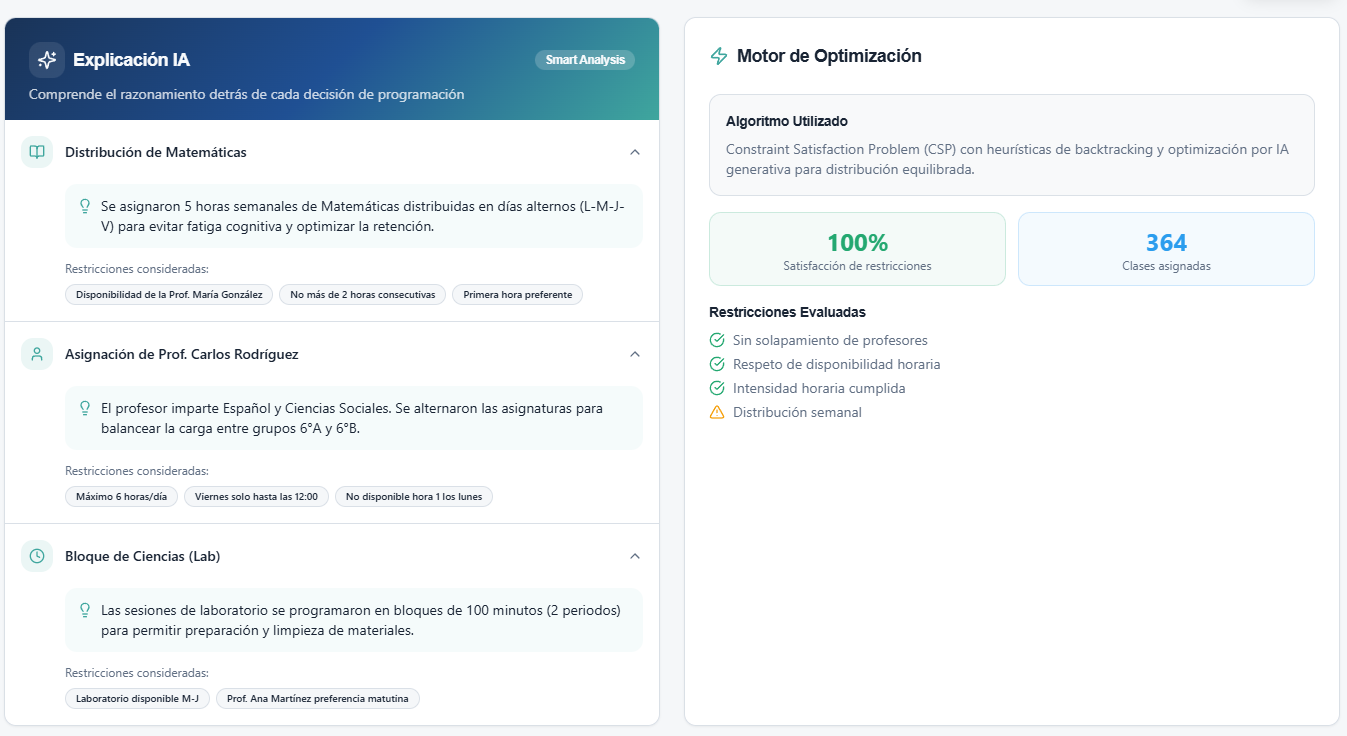Click the warning icon next to Distribución semanal
The width and height of the screenshot is (1347, 736).
(716, 412)
